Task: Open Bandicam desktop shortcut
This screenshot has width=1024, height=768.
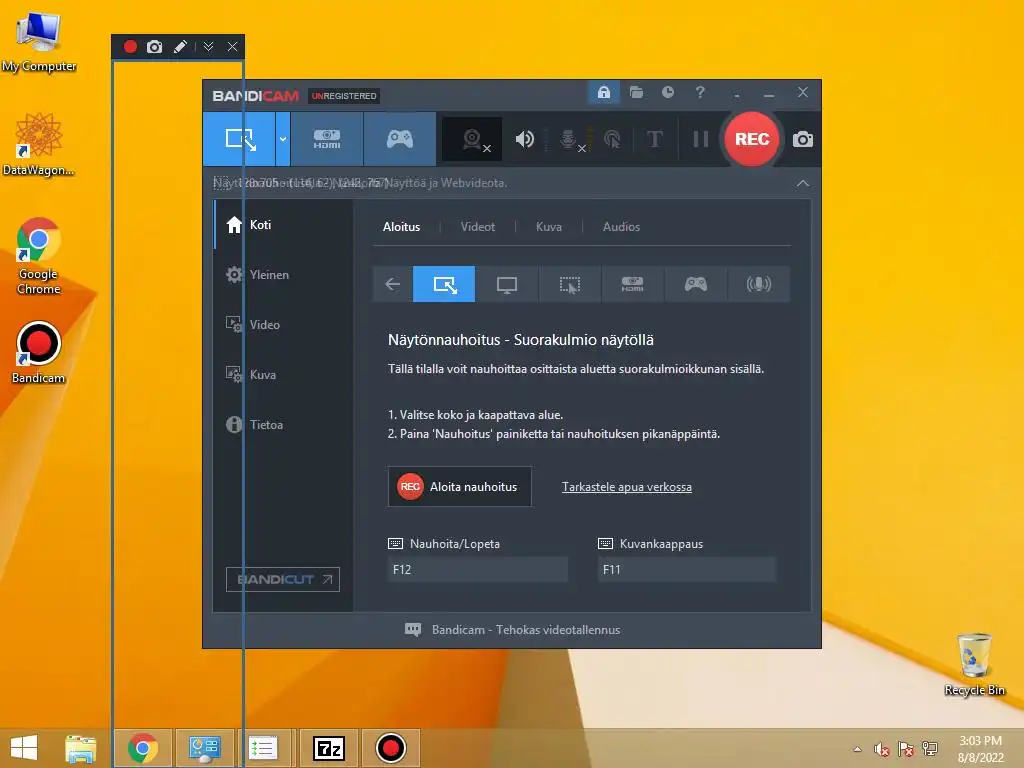Action: coord(39,353)
